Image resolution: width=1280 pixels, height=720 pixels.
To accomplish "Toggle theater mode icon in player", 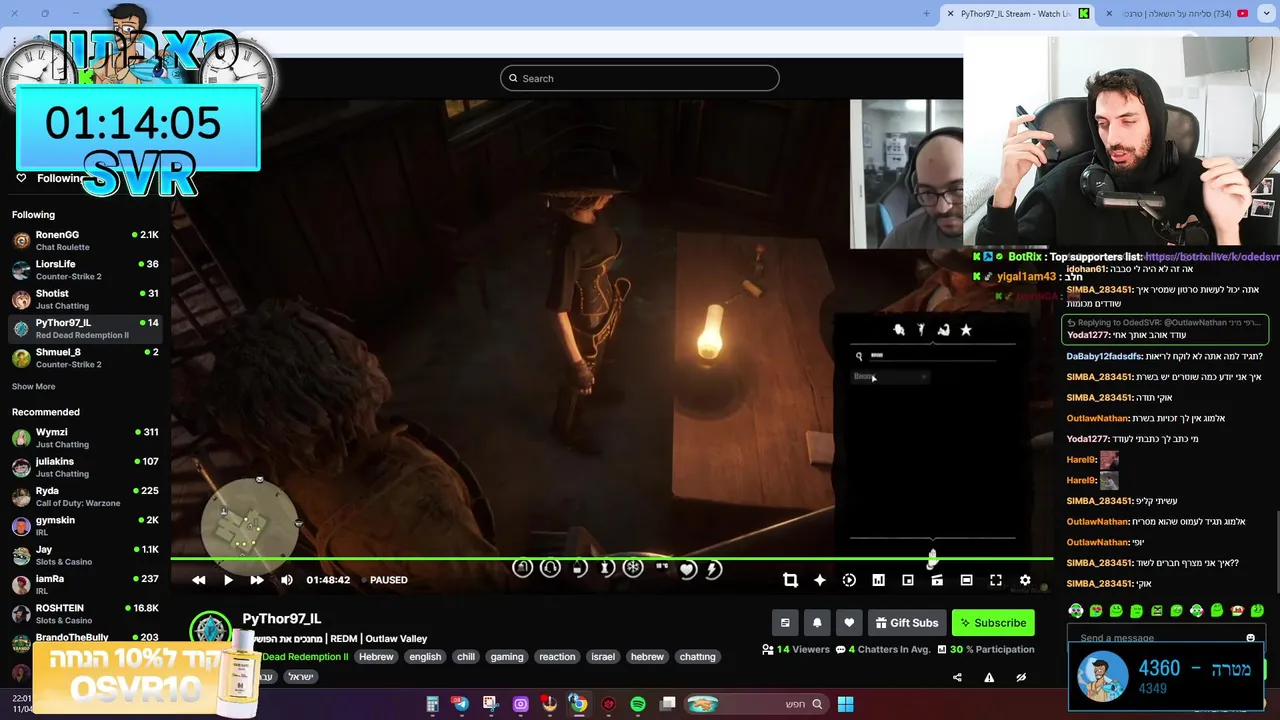I will pyautogui.click(x=966, y=580).
